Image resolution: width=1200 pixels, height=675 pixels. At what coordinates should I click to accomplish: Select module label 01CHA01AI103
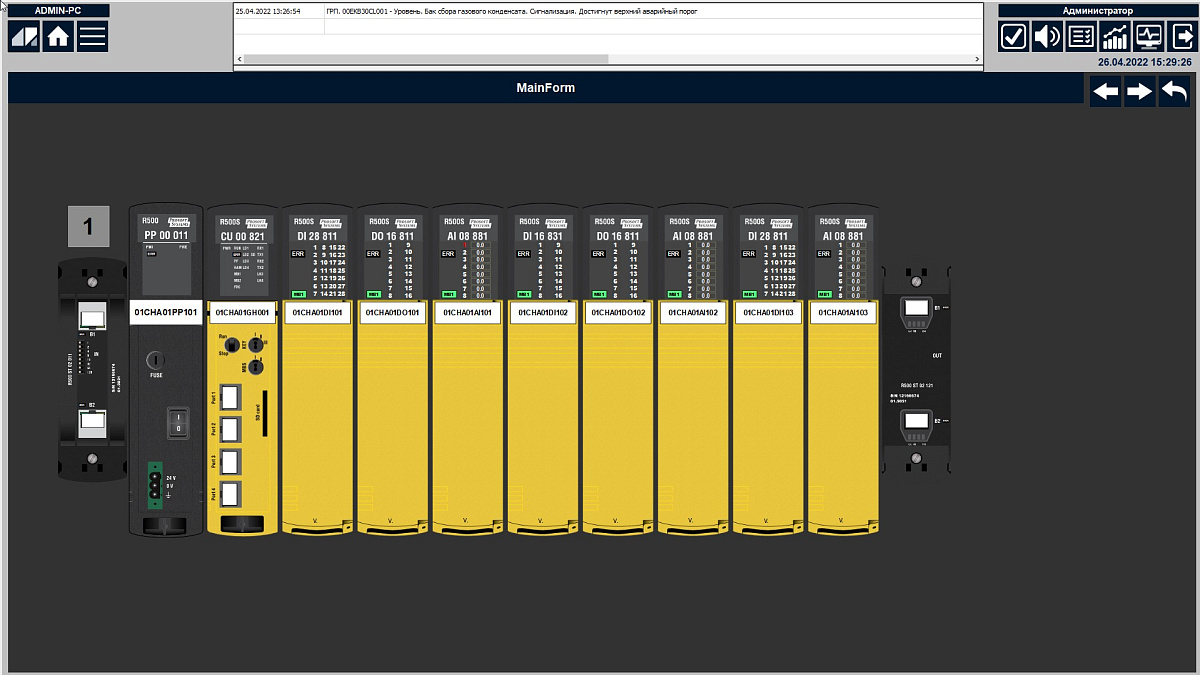[x=842, y=313]
